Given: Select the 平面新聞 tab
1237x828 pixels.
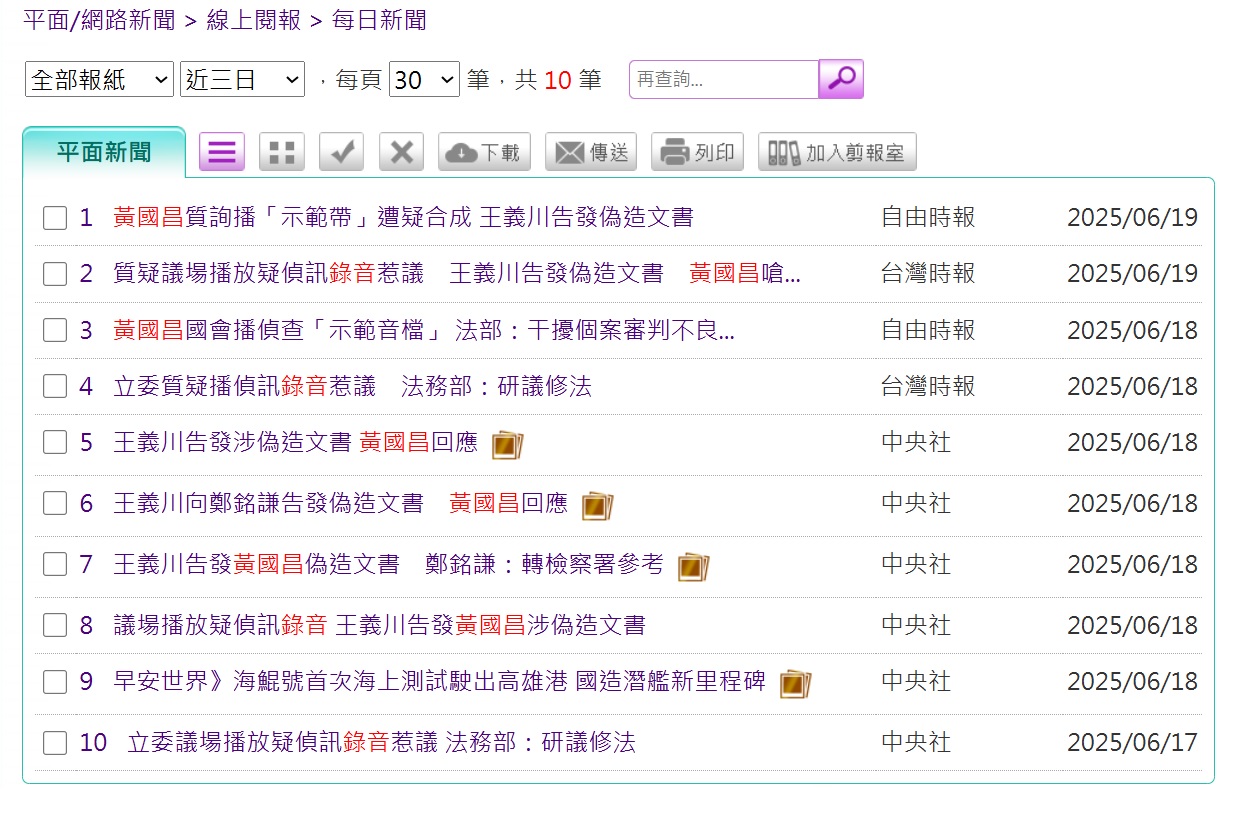Looking at the screenshot, I should (x=104, y=152).
